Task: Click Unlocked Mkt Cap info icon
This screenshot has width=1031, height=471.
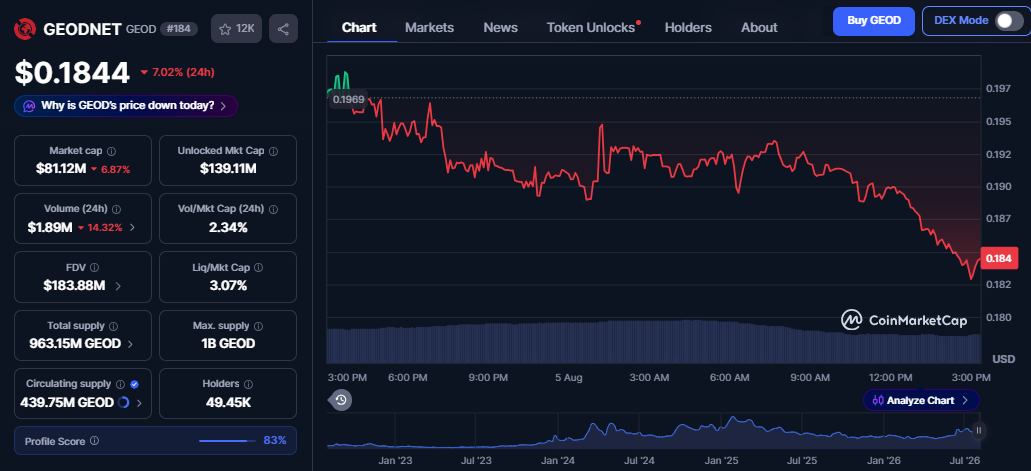Action: pos(274,151)
